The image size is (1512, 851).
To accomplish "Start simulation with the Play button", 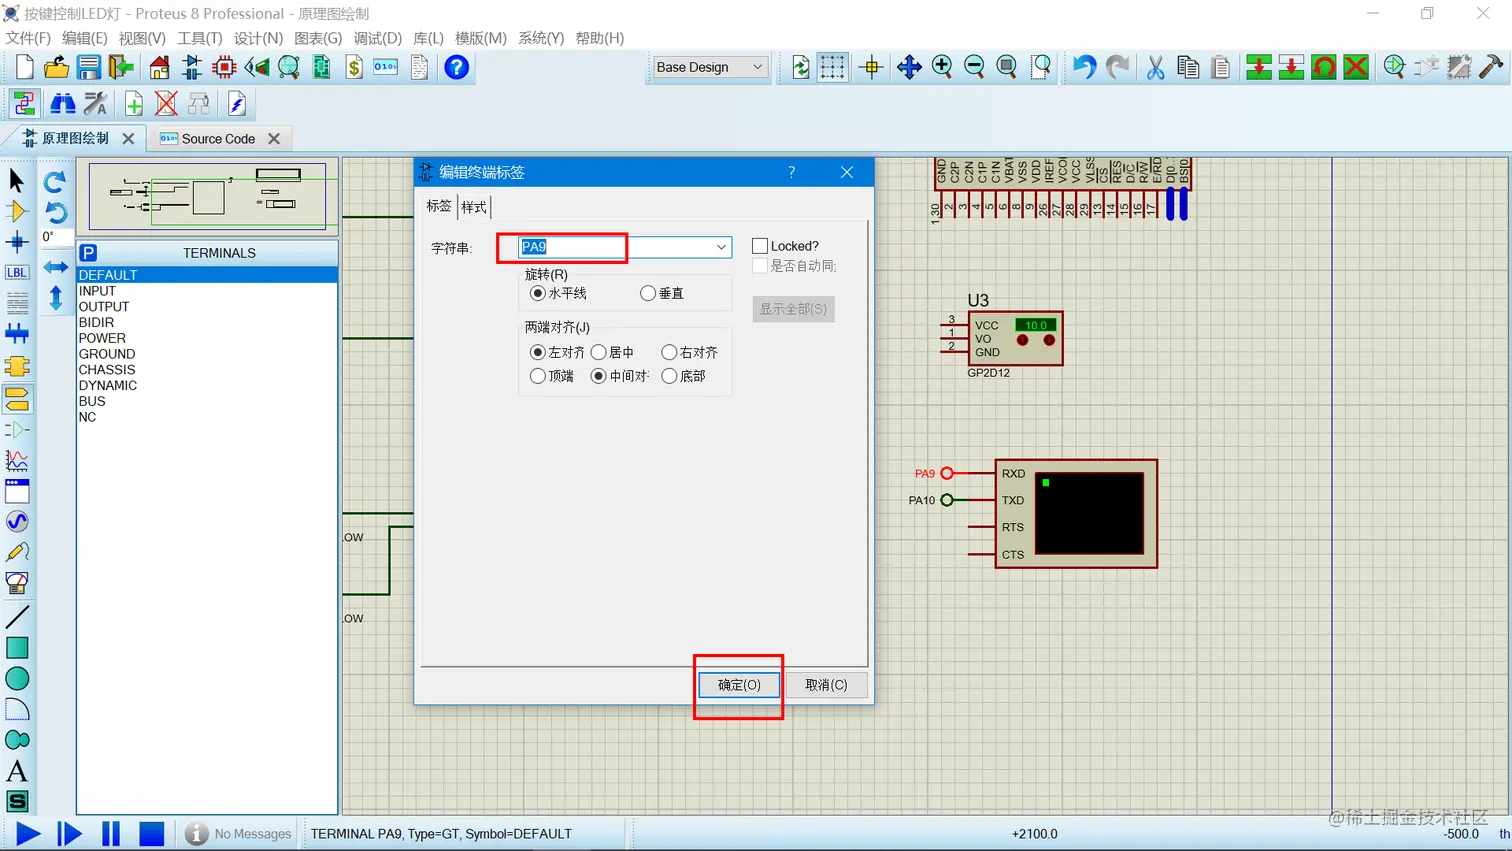I will pos(28,833).
